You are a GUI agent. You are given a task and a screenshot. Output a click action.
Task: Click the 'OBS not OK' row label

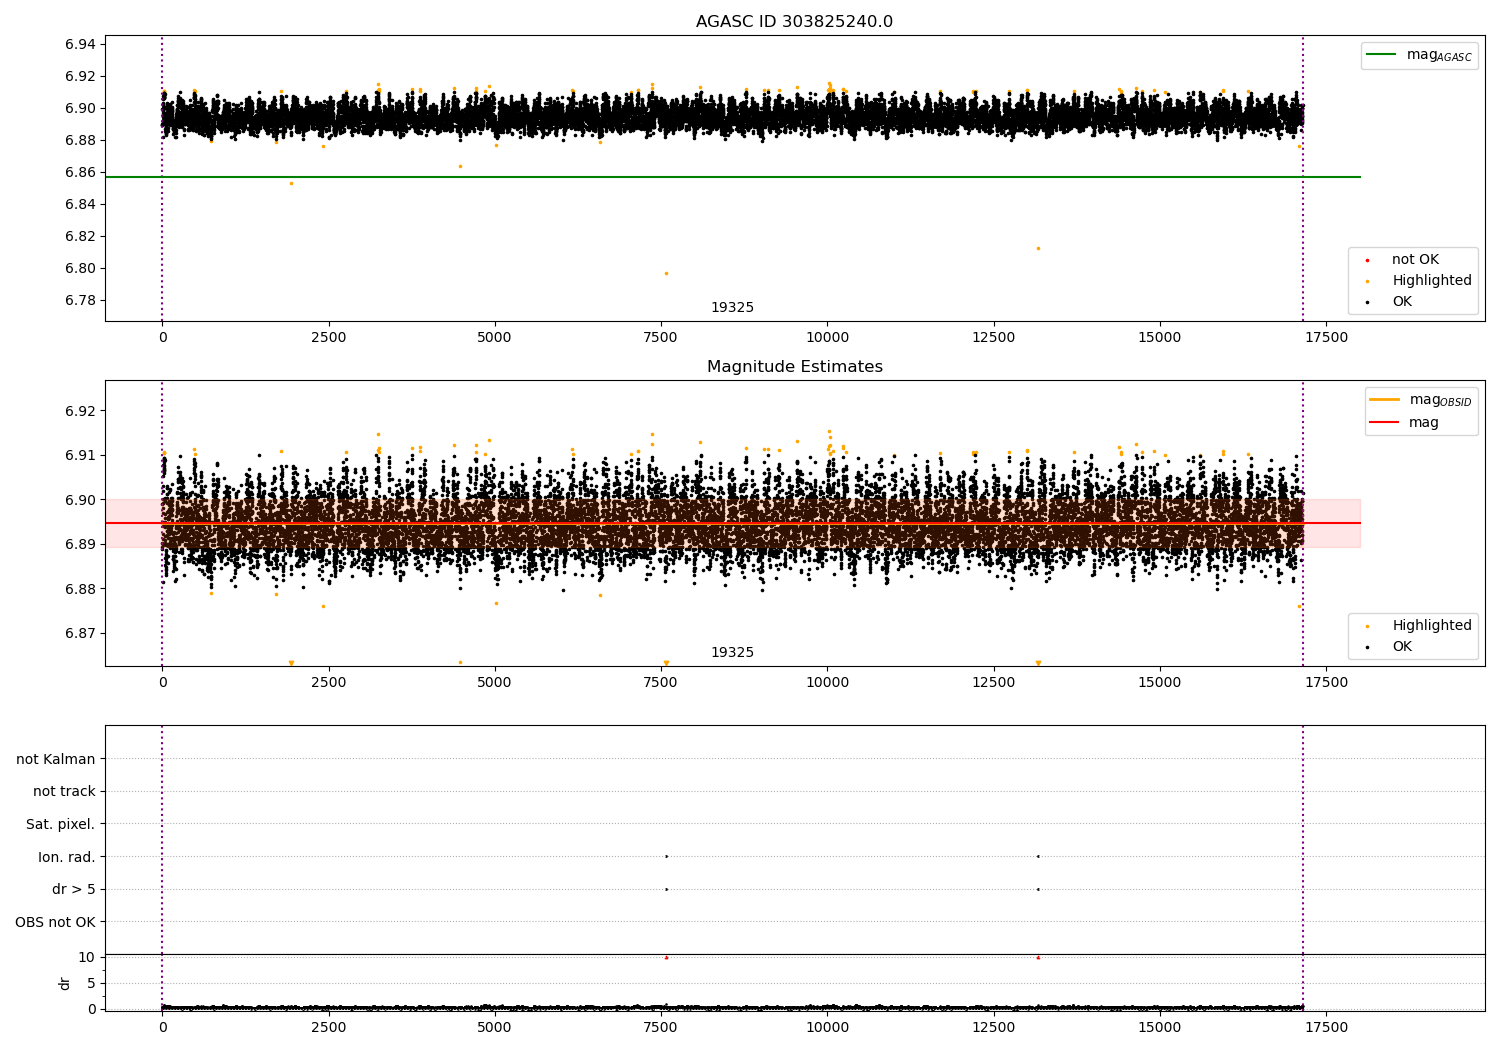point(56,922)
